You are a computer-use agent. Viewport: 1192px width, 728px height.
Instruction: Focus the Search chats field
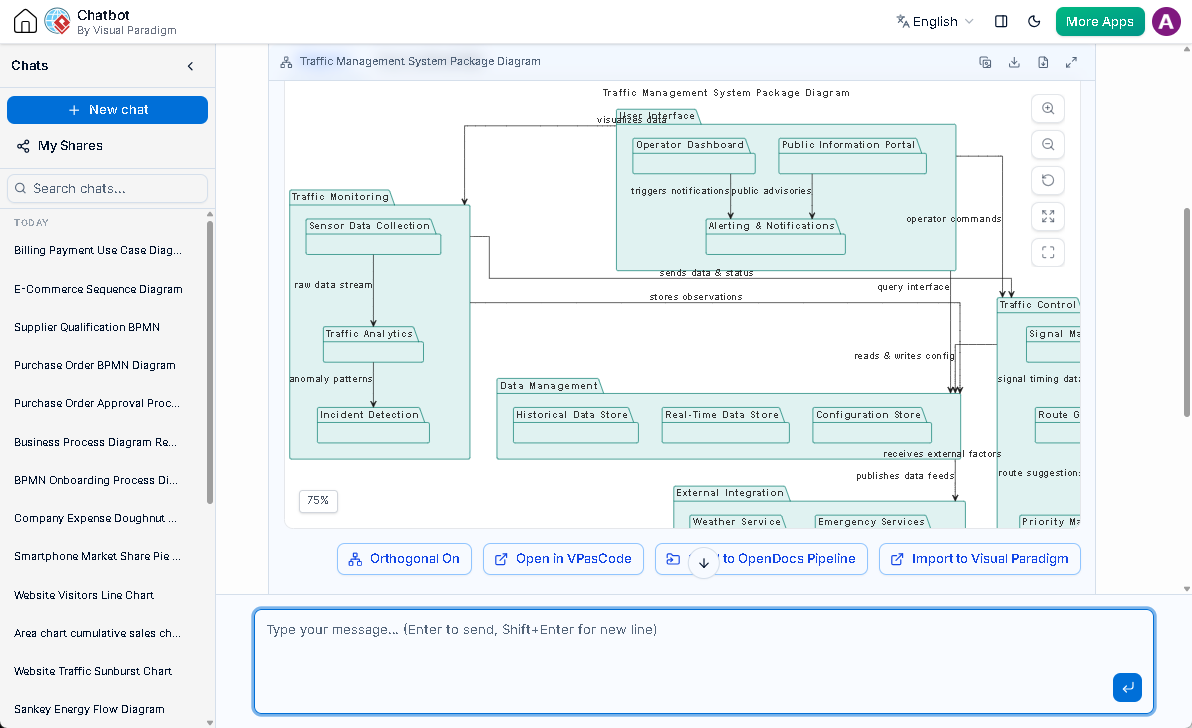(107, 188)
